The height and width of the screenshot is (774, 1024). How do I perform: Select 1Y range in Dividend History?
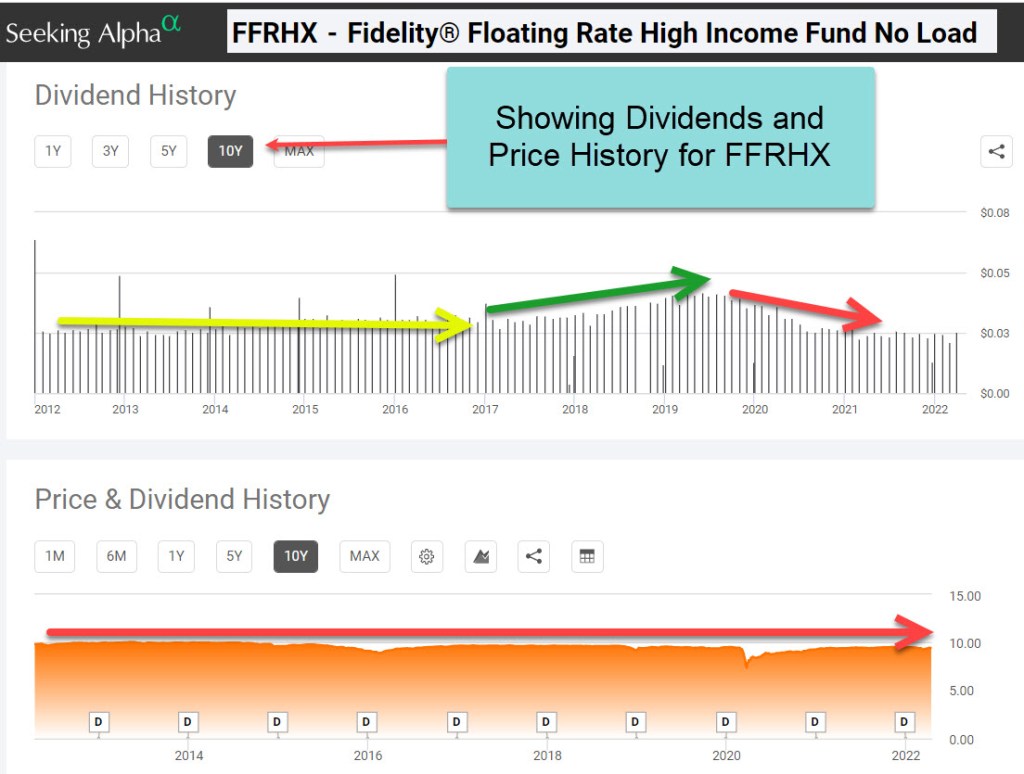pos(53,151)
